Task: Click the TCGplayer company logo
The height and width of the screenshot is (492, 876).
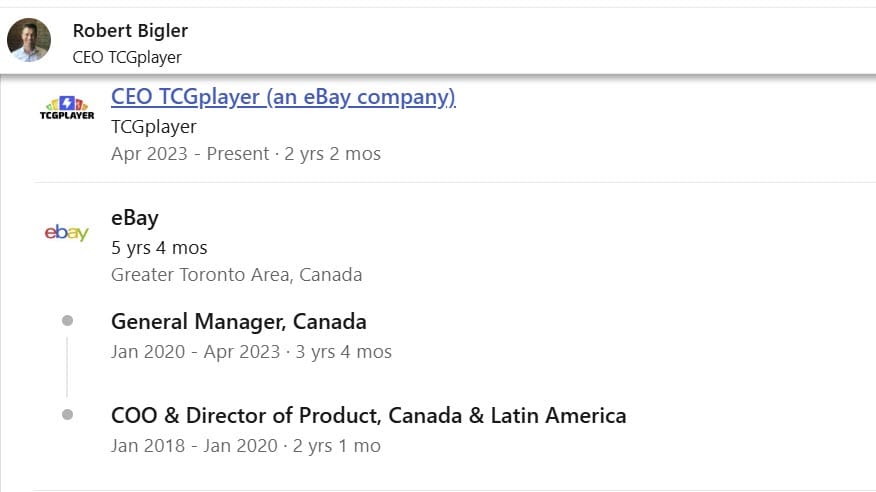Action: point(67,107)
